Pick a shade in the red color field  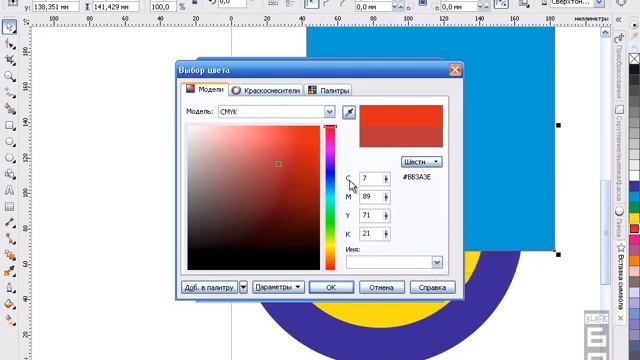click(253, 198)
